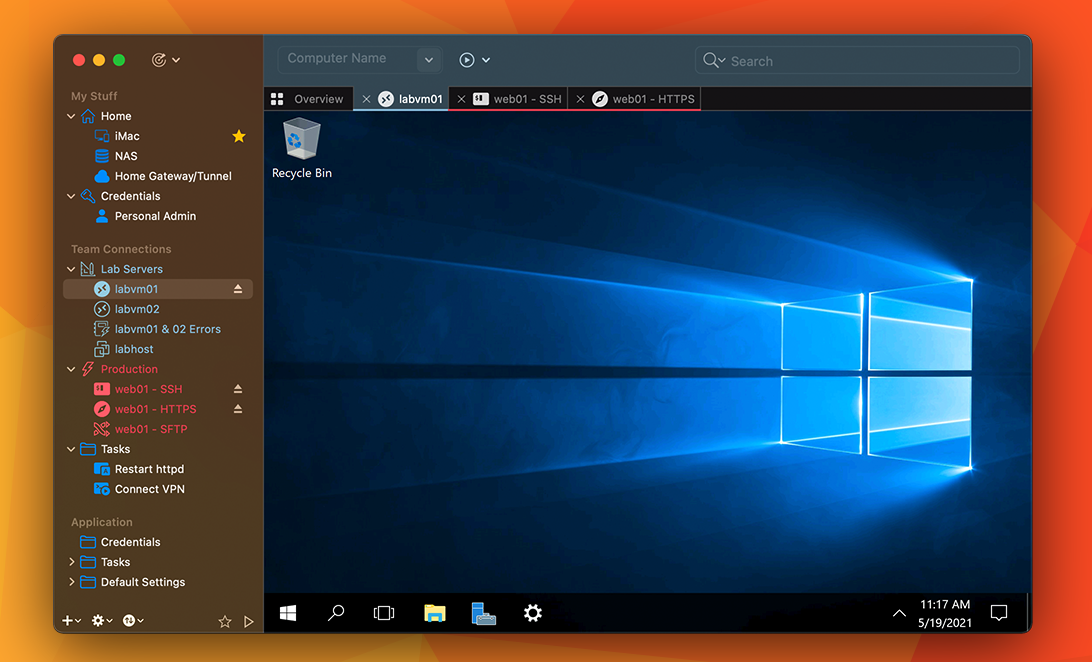Disconnect web01 - SSH with eject icon

pyautogui.click(x=238, y=389)
